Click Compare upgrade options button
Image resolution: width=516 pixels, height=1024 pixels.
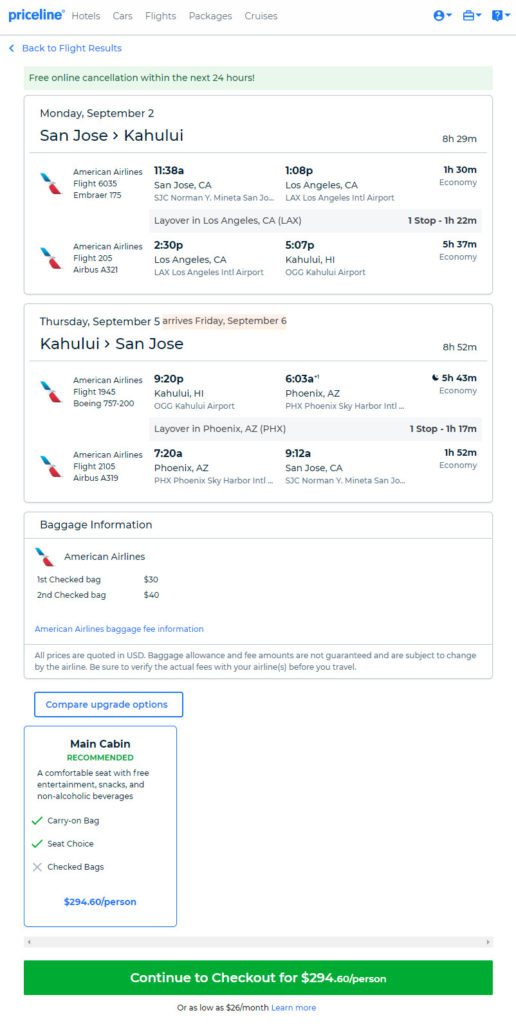coord(108,705)
